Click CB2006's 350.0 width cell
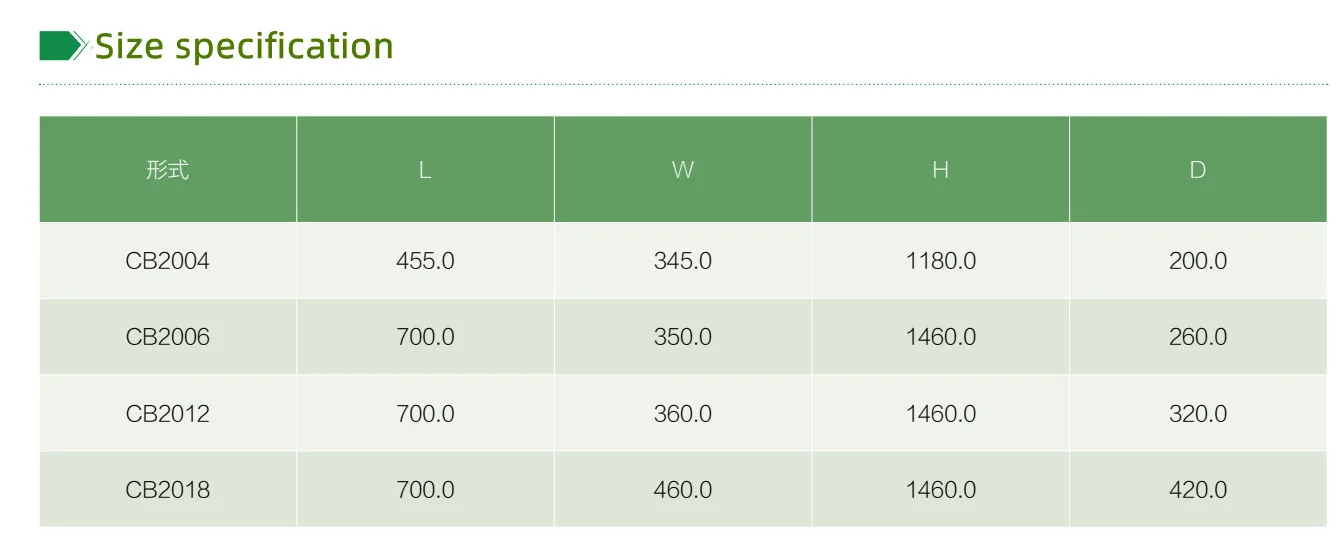Image resolution: width=1339 pixels, height=550 pixels. 683,337
